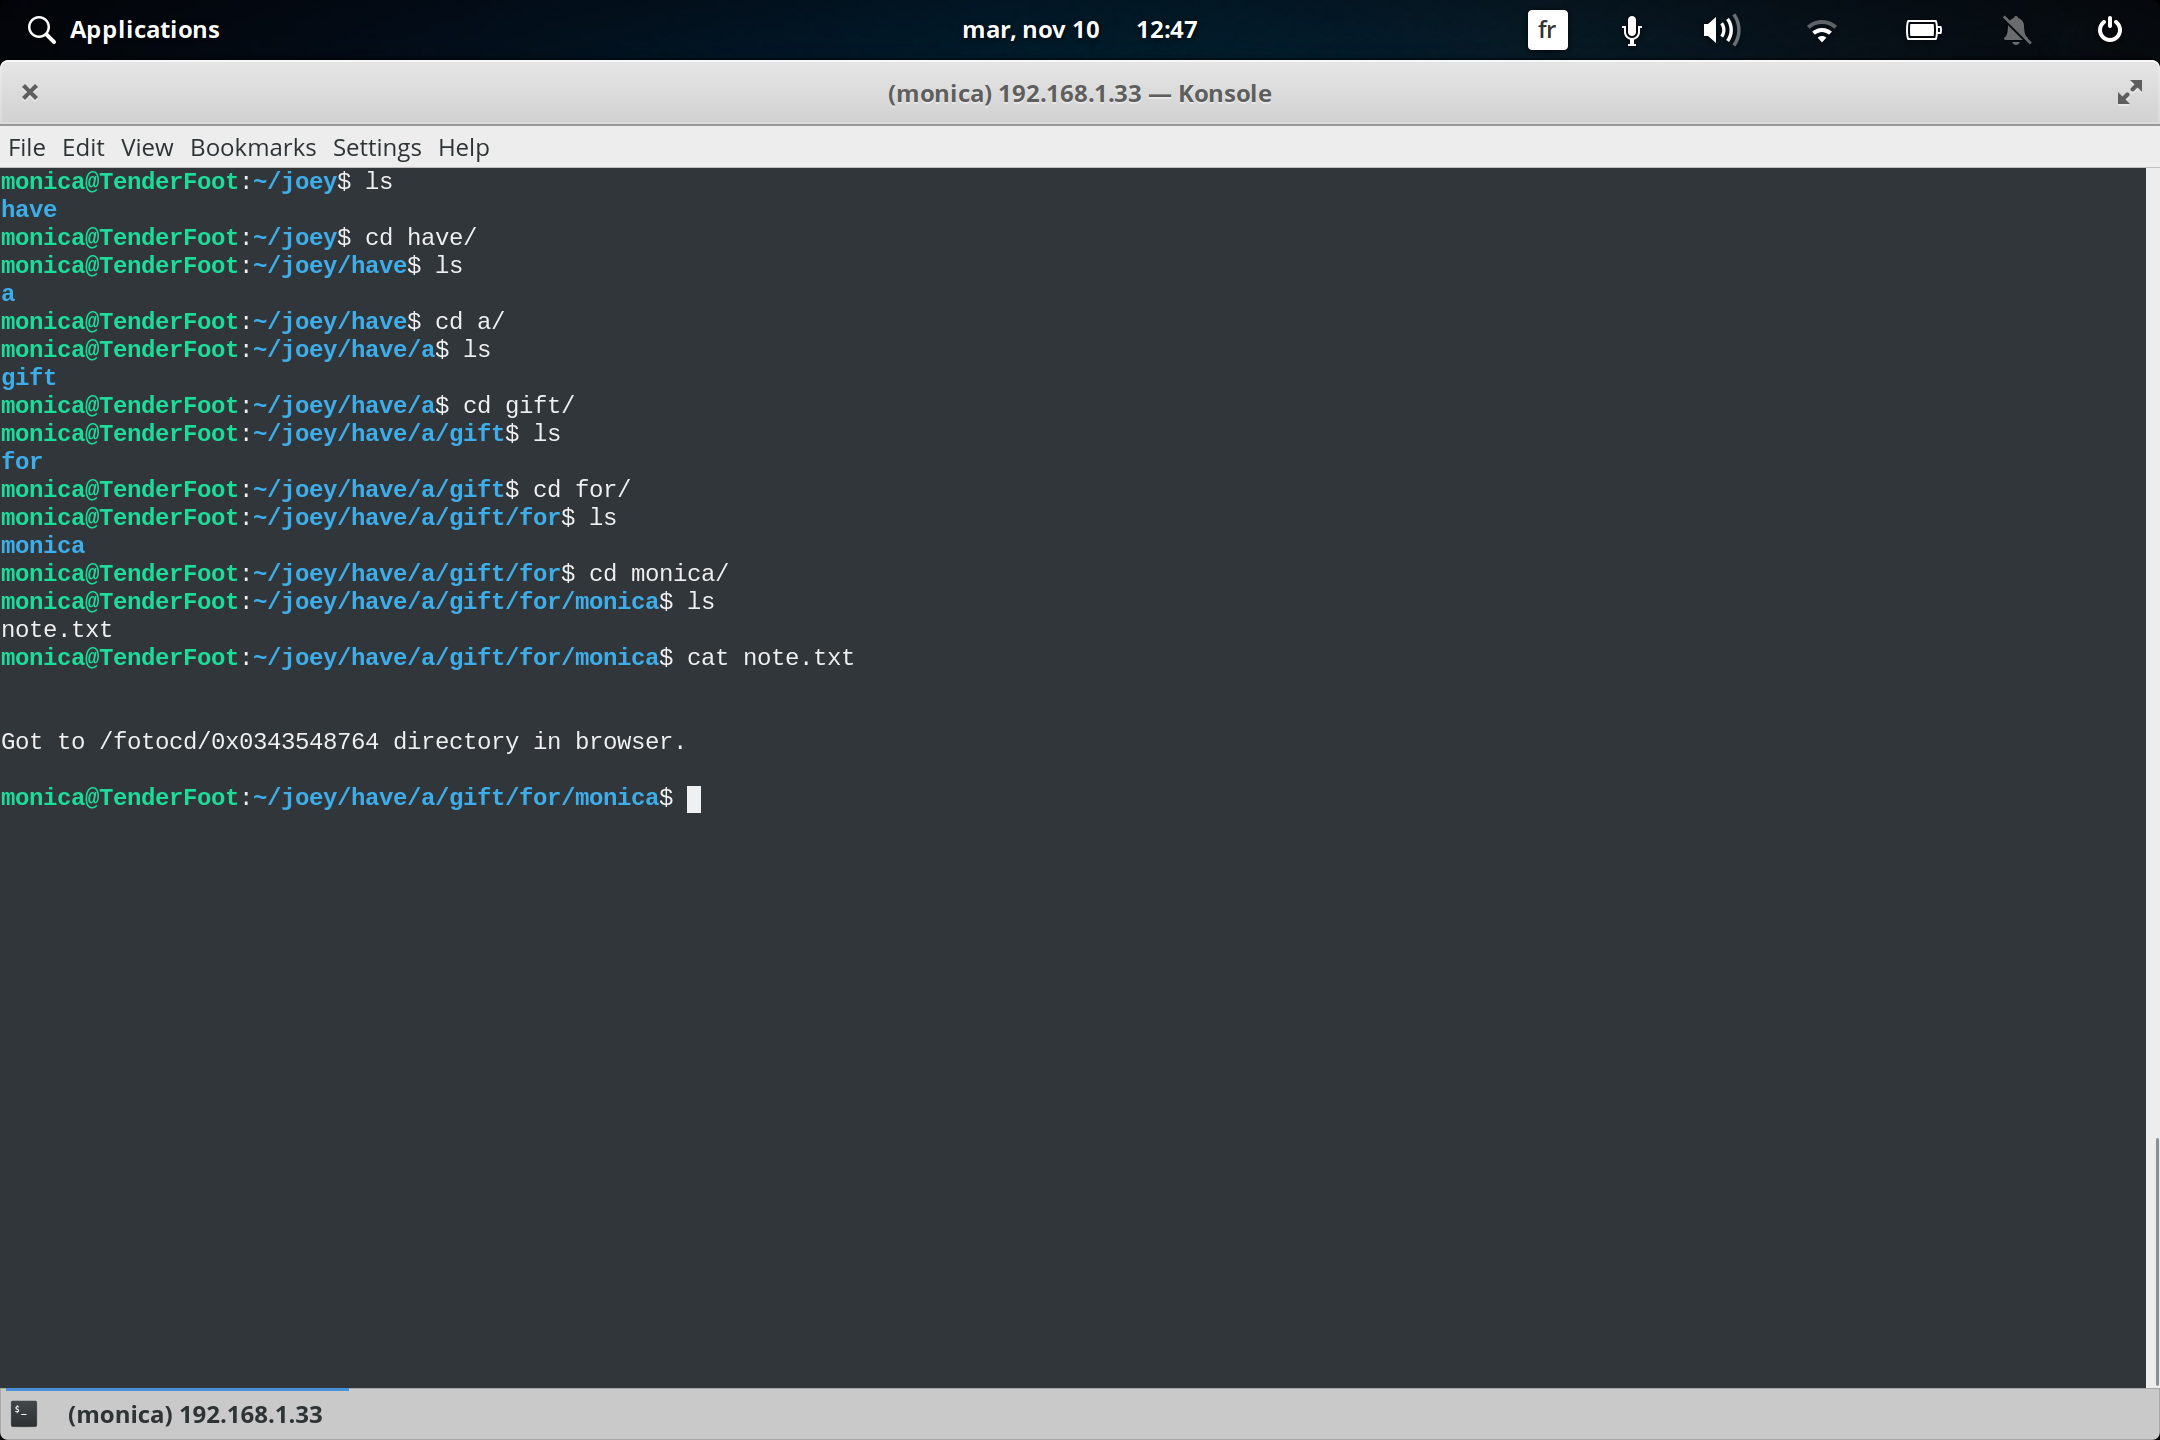
Task: Click the battery indicator icon
Action: (x=1924, y=29)
